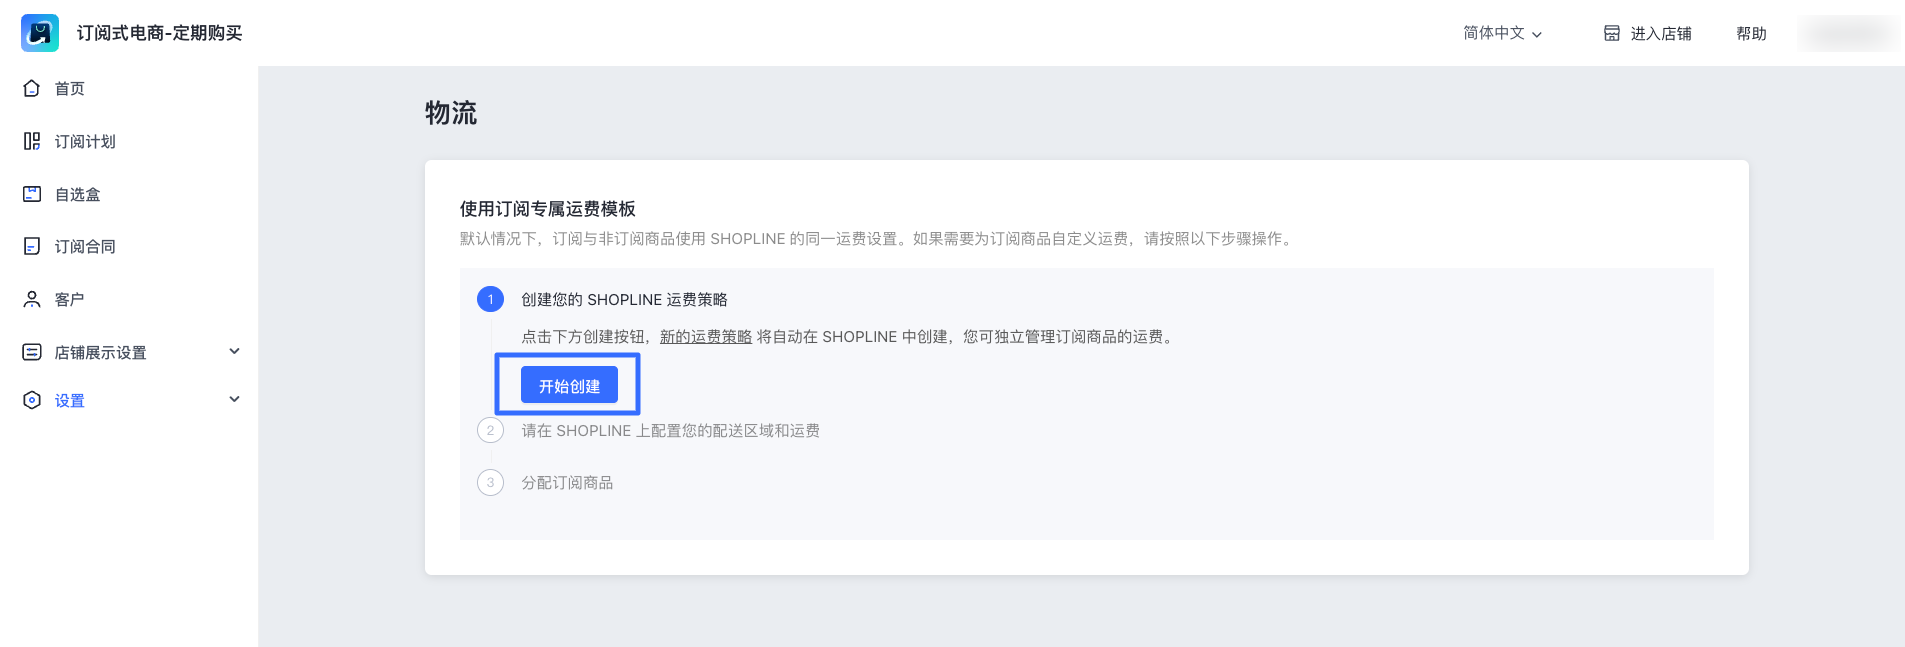This screenshot has width=1905, height=647.
Task: Click the 客户 person icon
Action: 32,300
